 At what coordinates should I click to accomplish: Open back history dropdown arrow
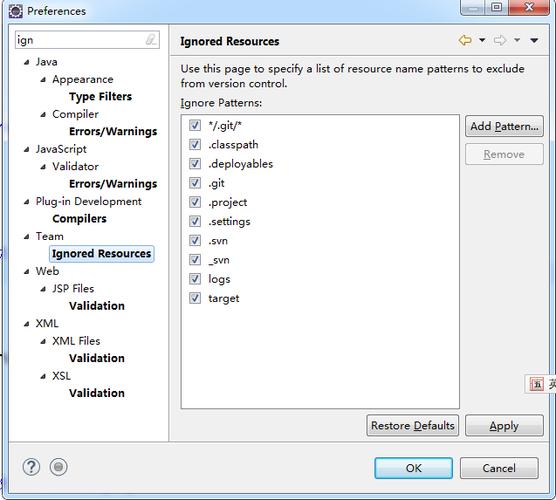(x=482, y=40)
